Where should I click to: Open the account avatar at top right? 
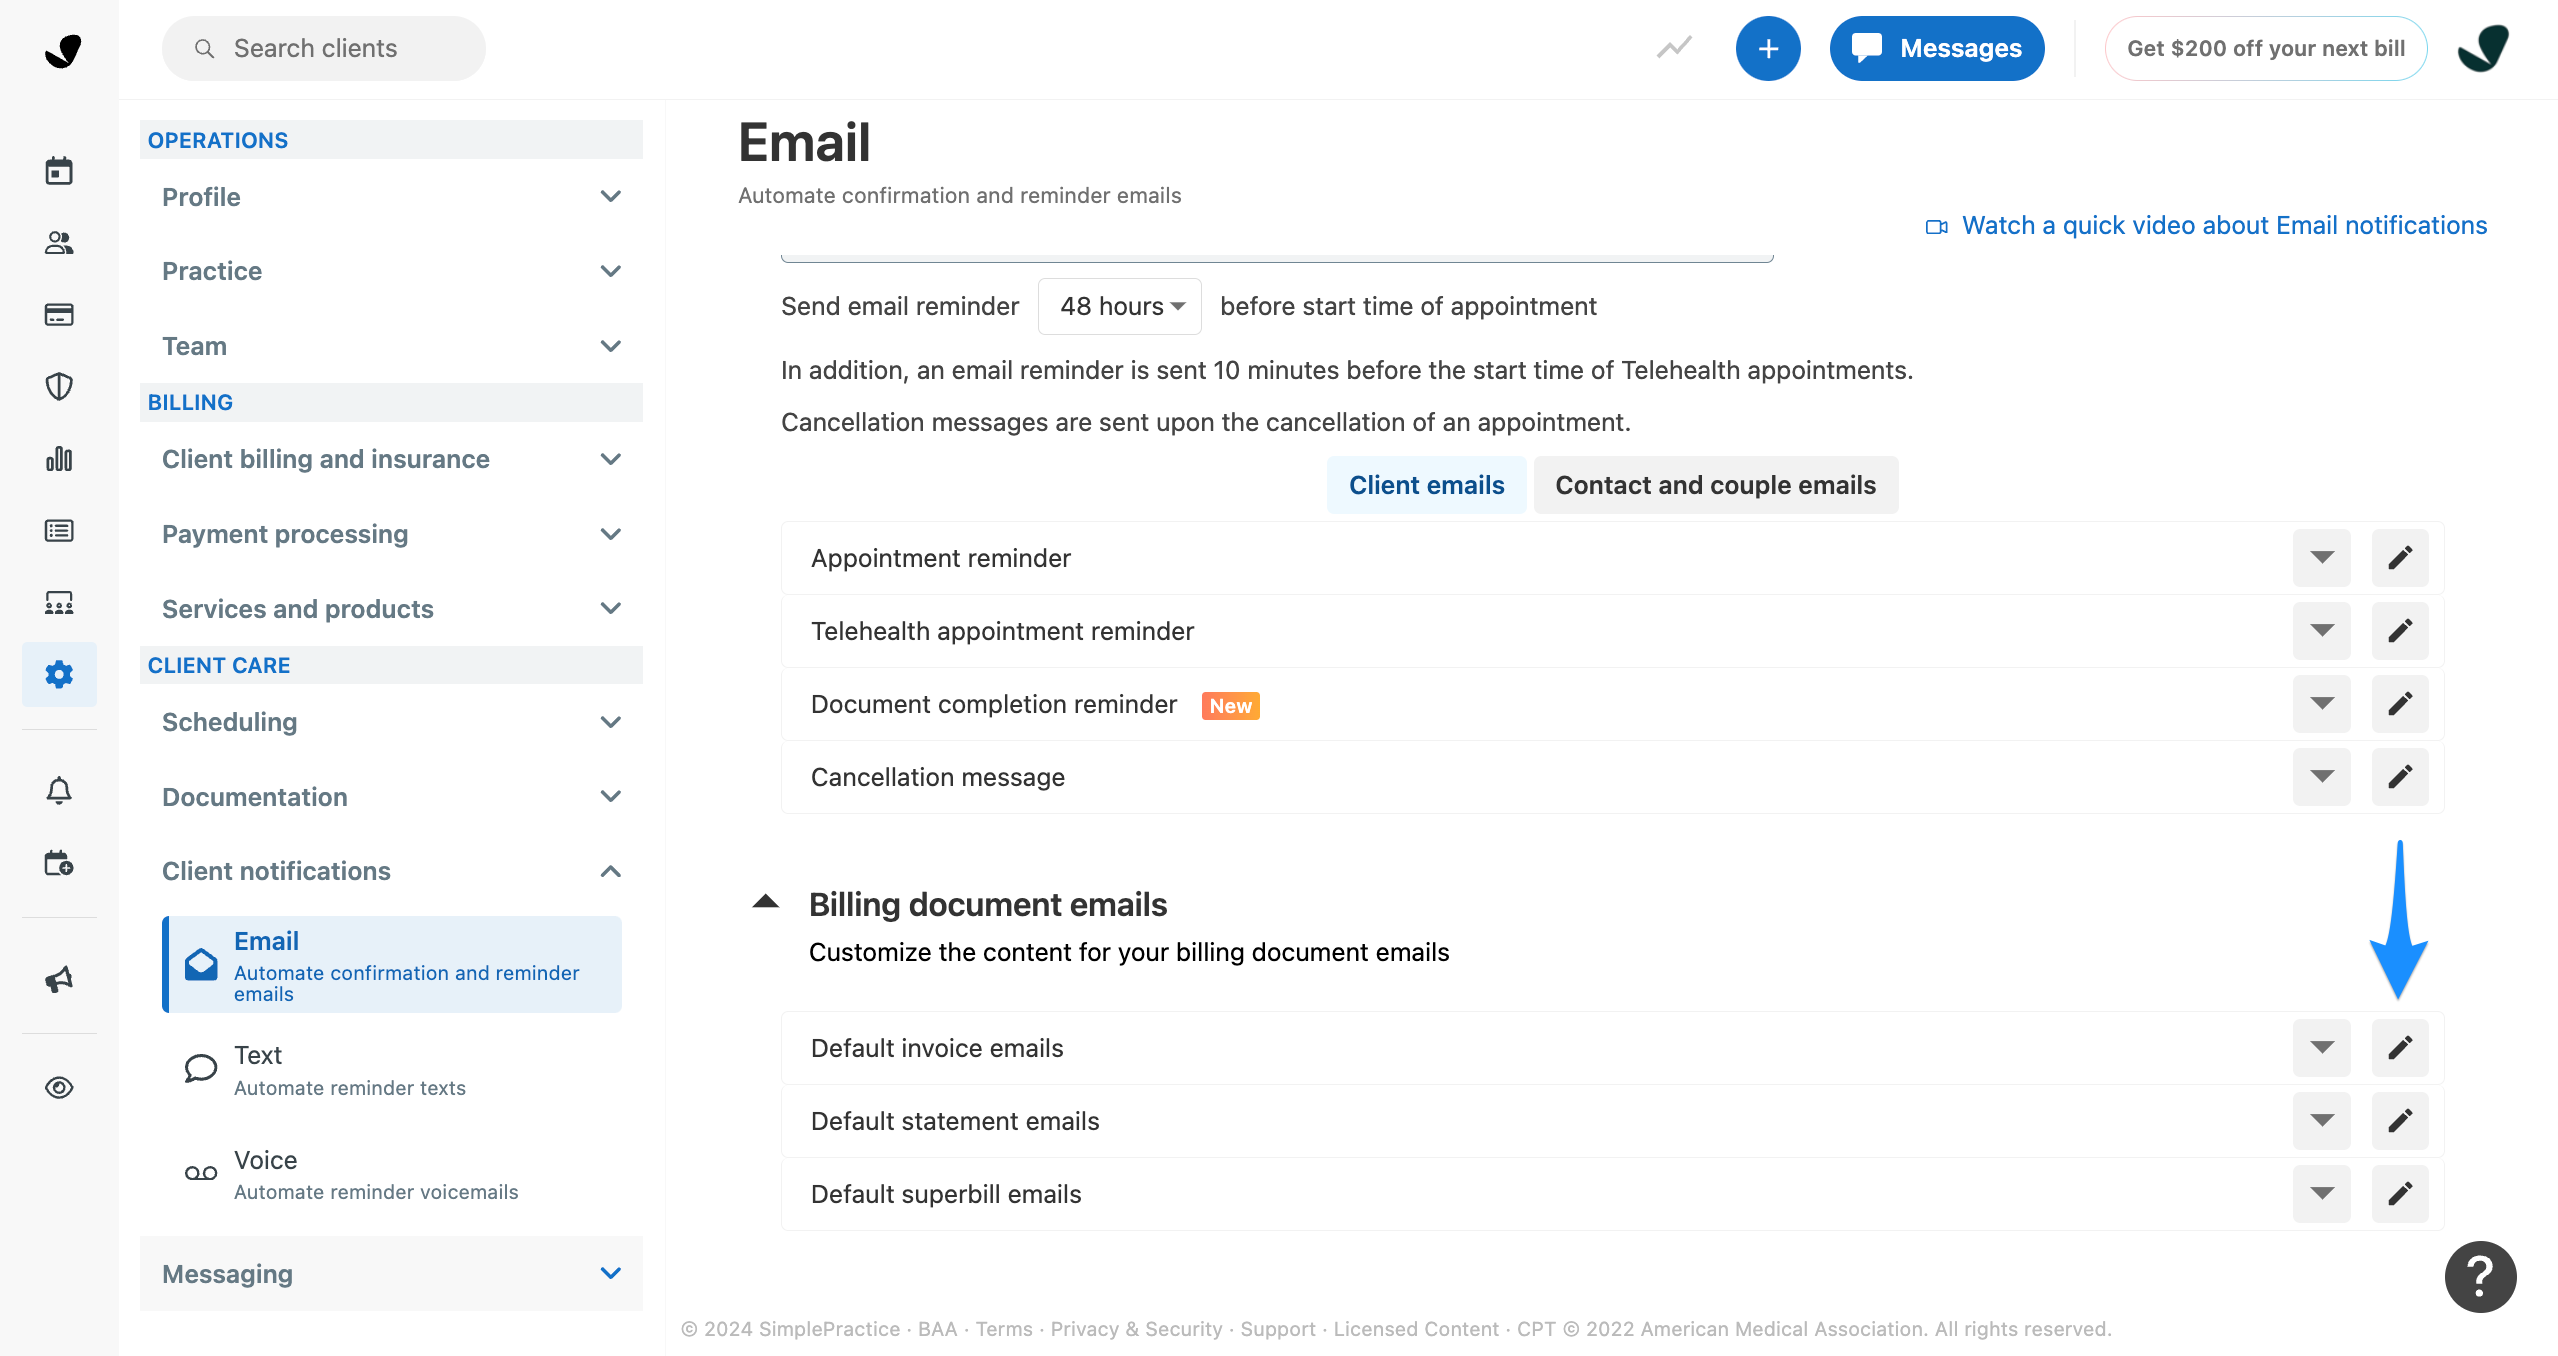(2483, 48)
